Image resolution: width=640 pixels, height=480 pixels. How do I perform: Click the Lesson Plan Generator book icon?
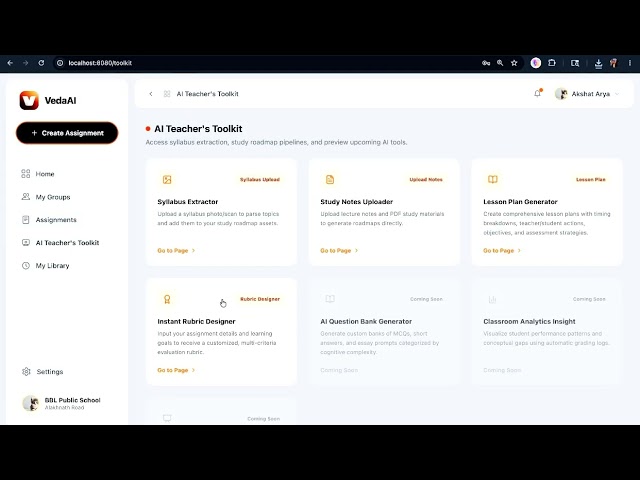(x=493, y=180)
